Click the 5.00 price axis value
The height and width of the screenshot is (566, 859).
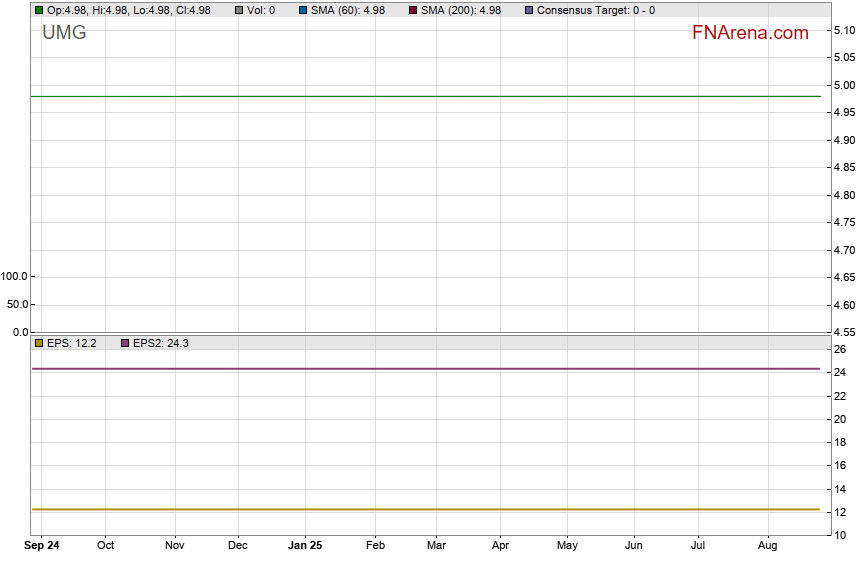tap(843, 85)
